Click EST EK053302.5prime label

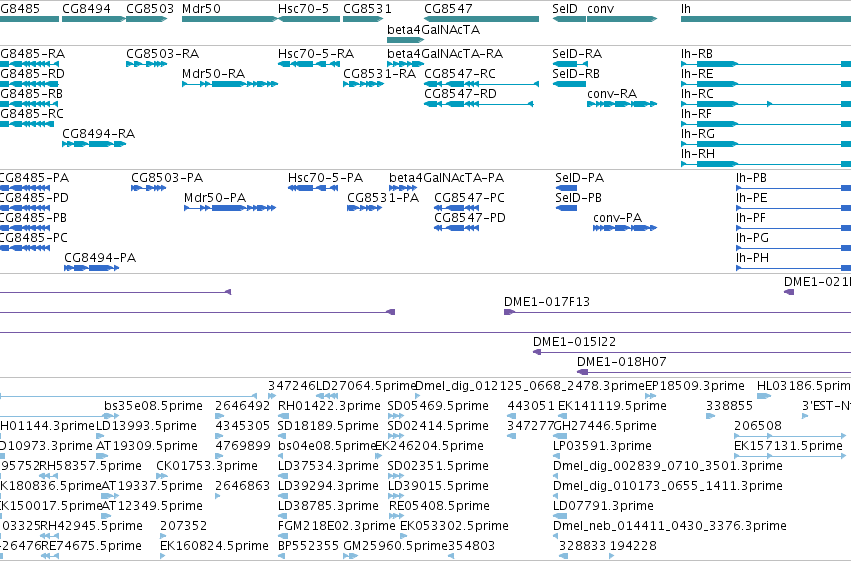click(454, 526)
